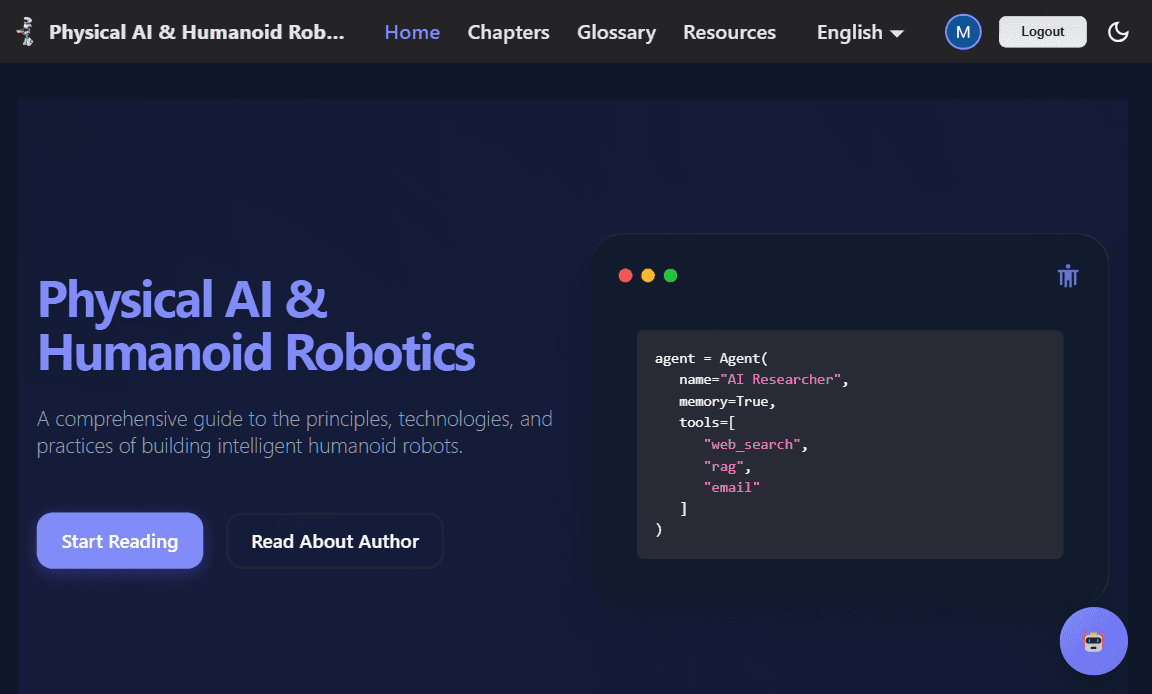The width and height of the screenshot is (1152, 694).
Task: Click the memory=True code line
Action: pos(727,402)
